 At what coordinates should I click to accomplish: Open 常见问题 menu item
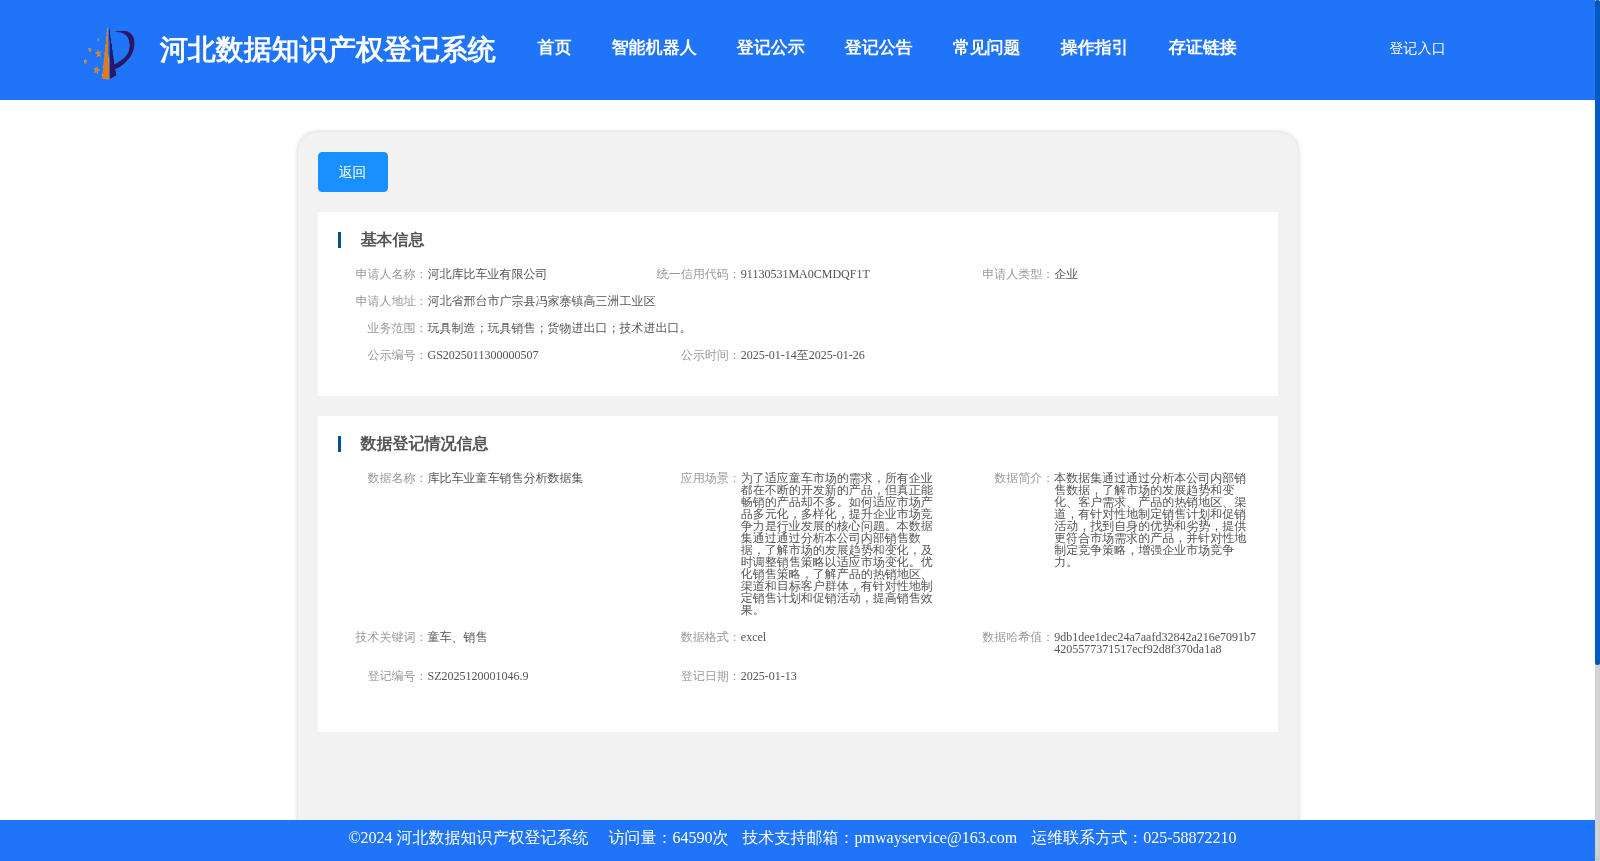click(986, 48)
